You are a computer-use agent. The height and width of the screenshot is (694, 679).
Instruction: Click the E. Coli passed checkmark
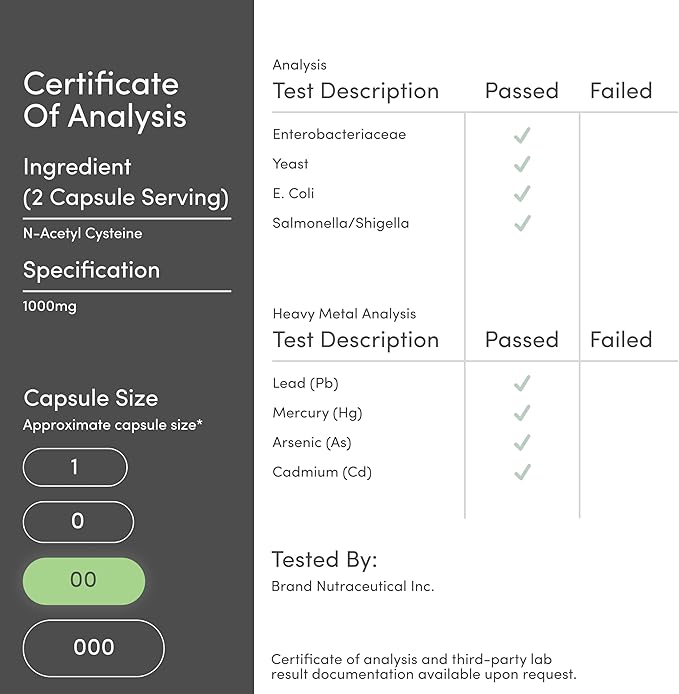click(522, 194)
